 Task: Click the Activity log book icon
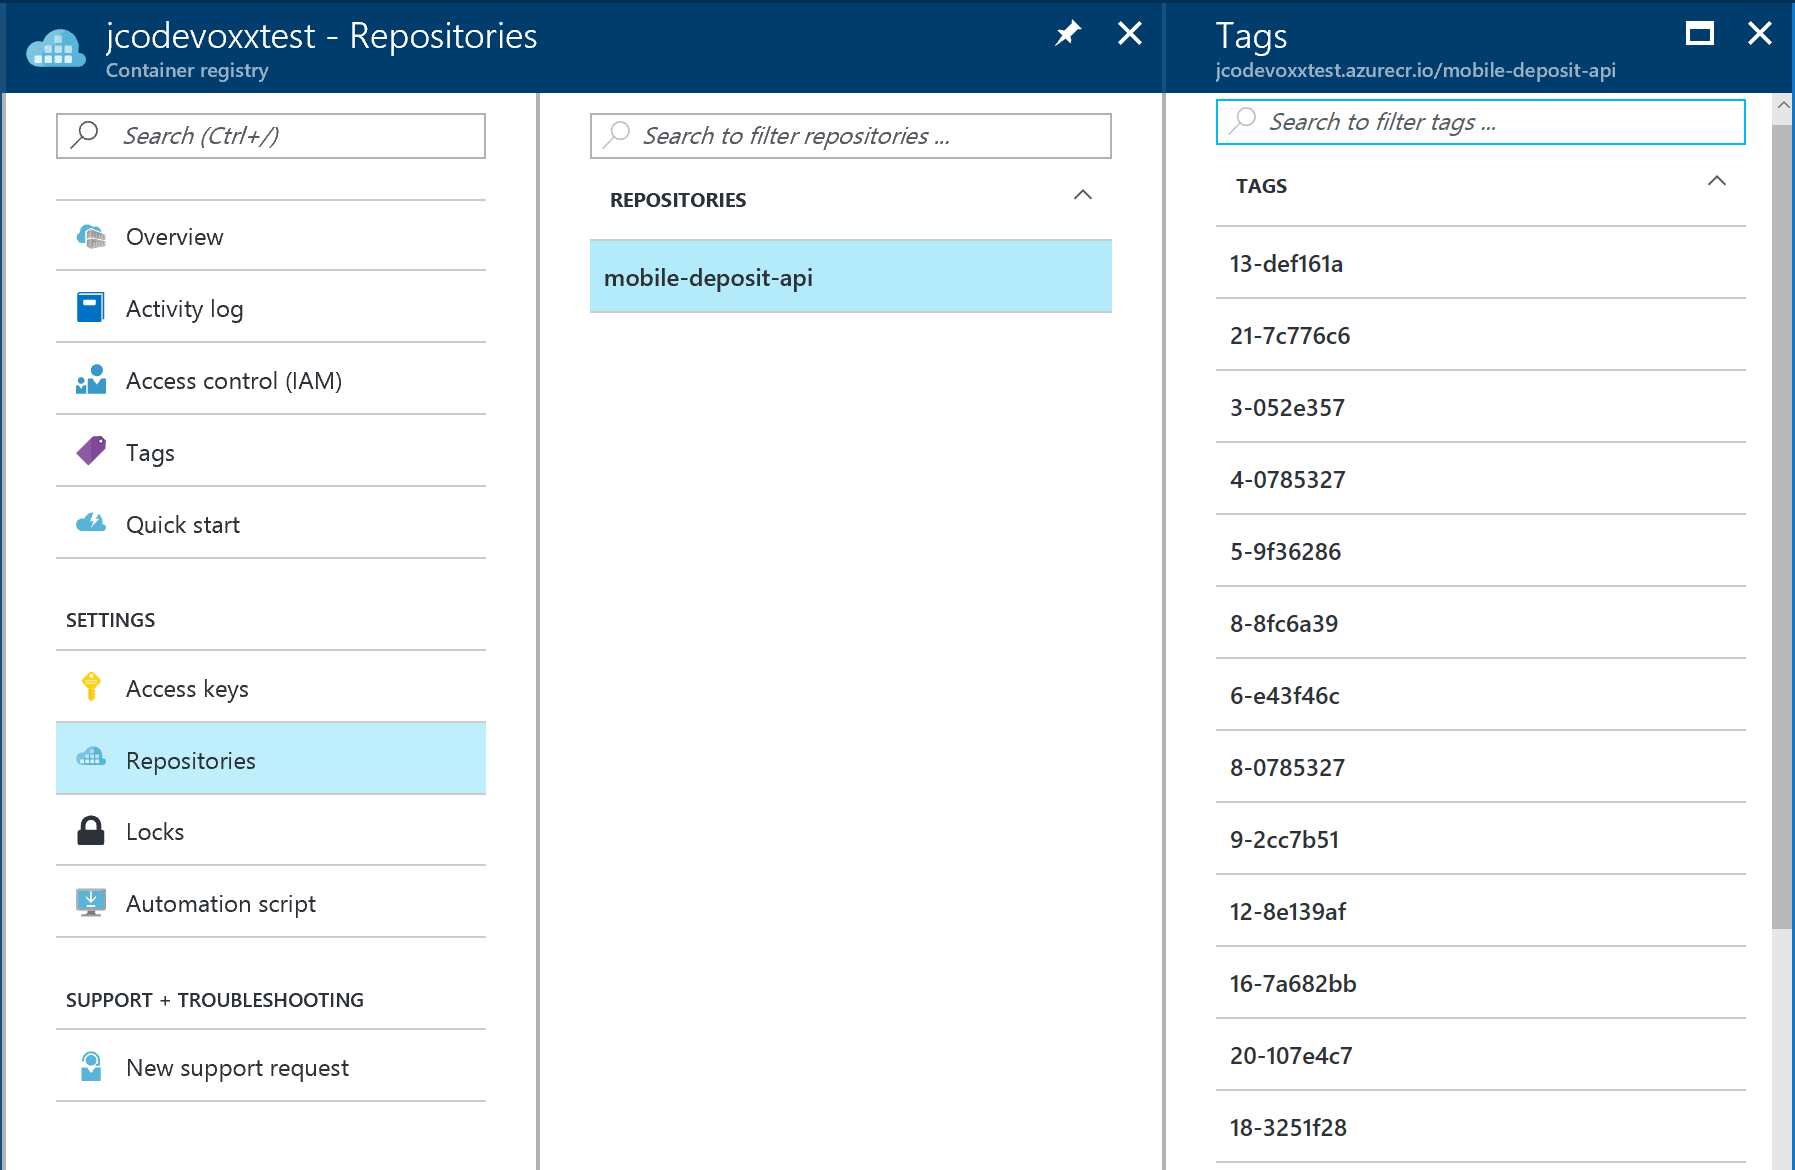(x=91, y=308)
